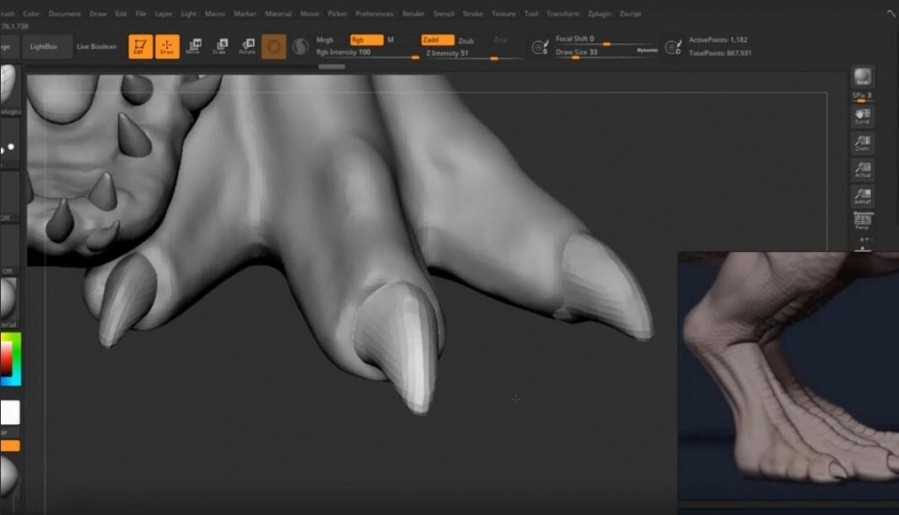Toggle the Zsub mode
The width and height of the screenshot is (899, 515).
[x=466, y=41]
